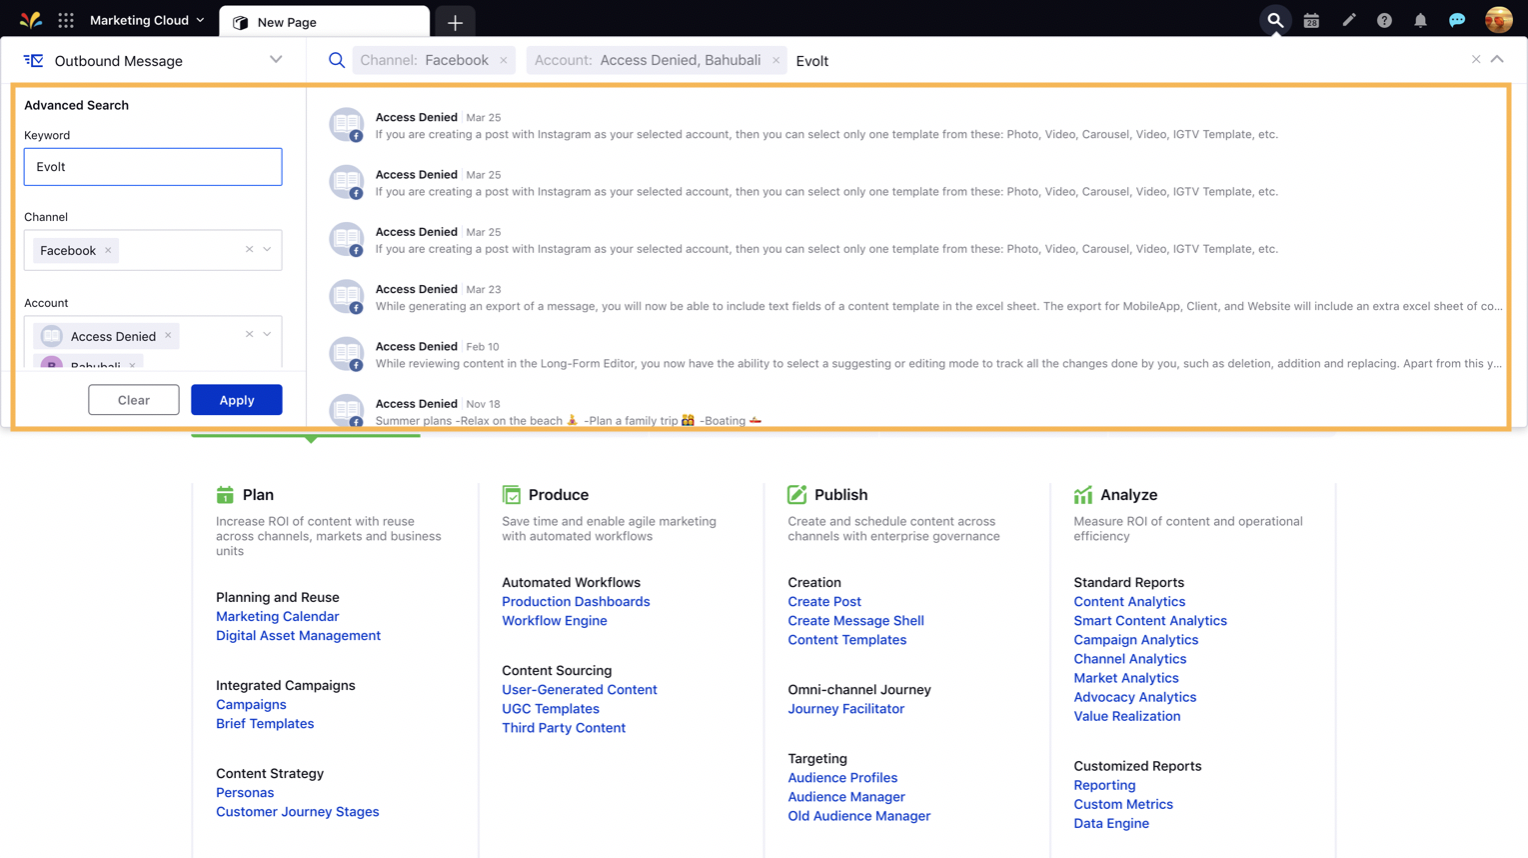The width and height of the screenshot is (1528, 858).
Task: Open the Marketing Cloud dropdown
Action: pos(147,20)
